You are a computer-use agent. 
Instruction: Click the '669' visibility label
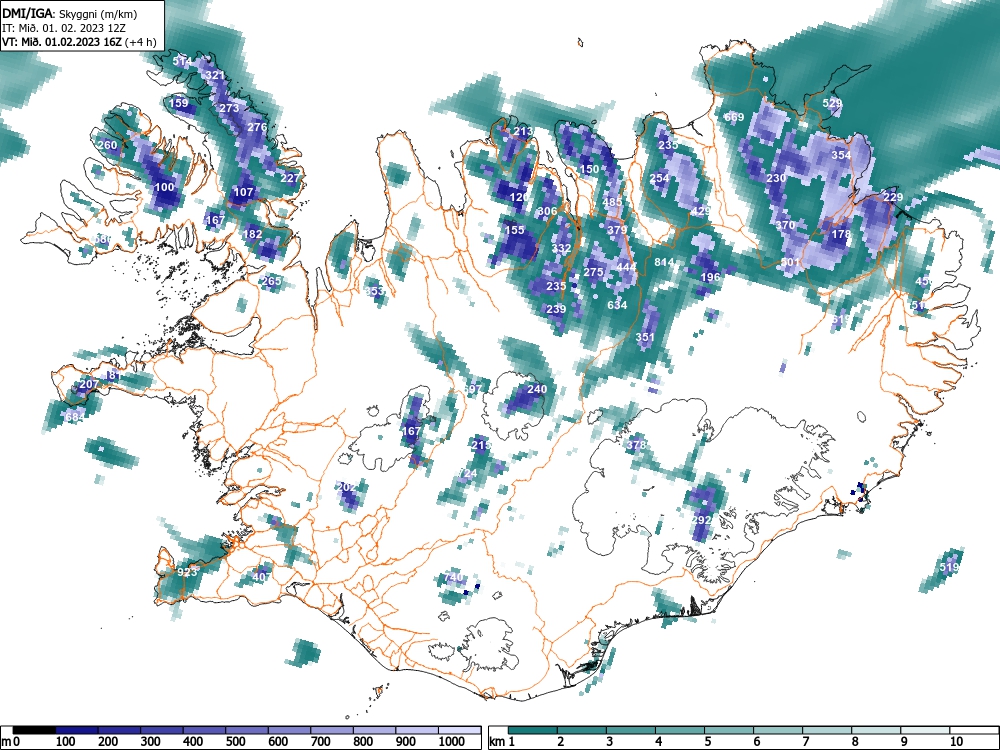(734, 117)
